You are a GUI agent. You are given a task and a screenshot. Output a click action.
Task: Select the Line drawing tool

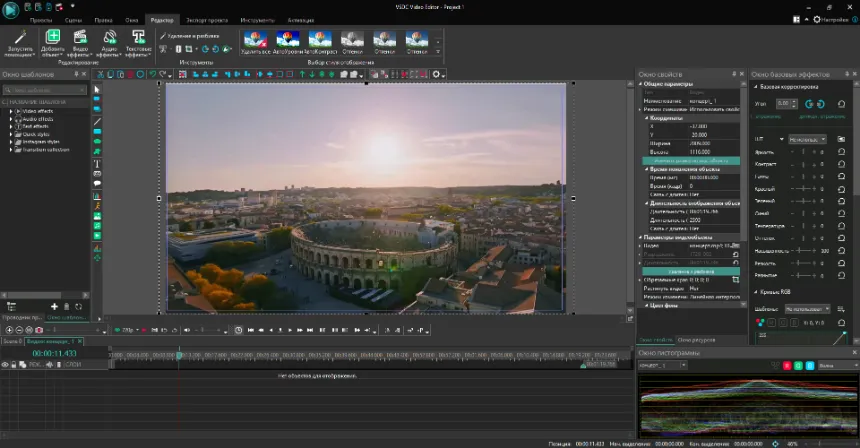click(x=97, y=121)
